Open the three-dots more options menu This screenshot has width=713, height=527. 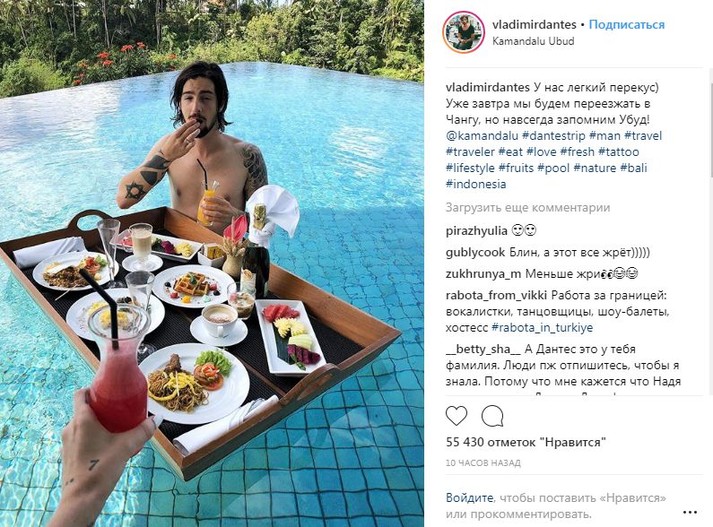click(x=690, y=512)
